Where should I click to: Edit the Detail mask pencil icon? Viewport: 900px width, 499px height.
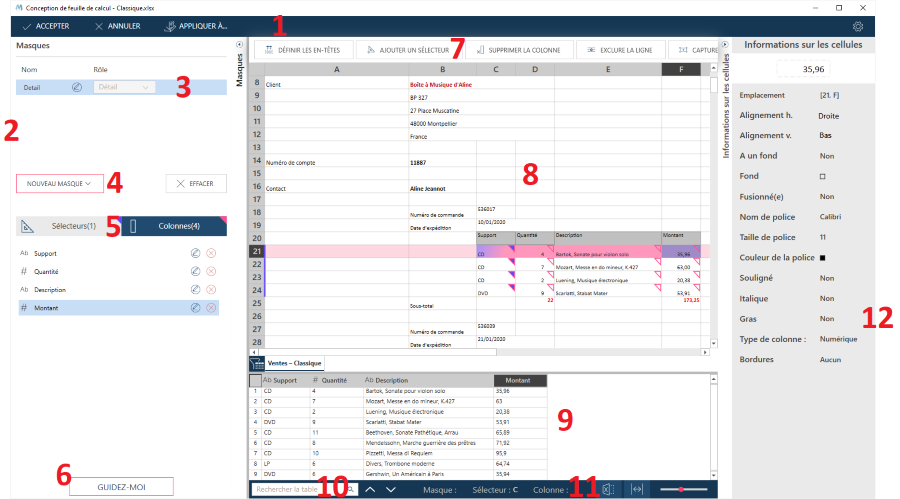tap(77, 87)
